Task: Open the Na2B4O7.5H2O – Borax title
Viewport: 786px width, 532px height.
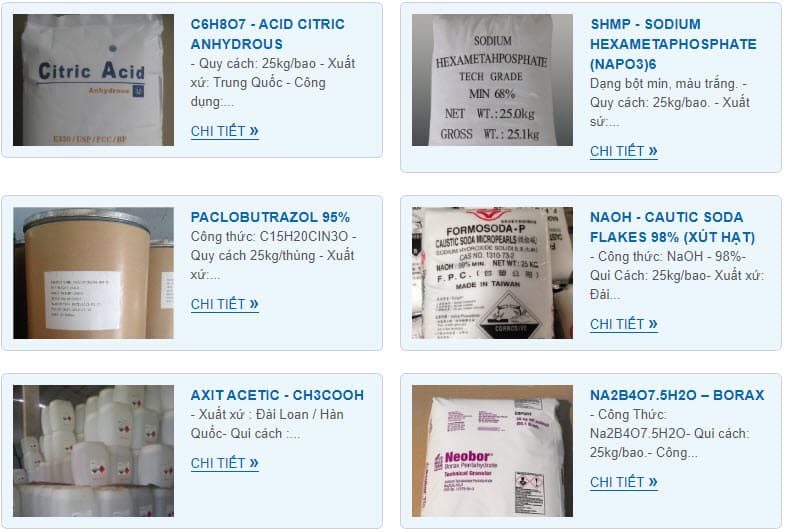Action: (677, 395)
